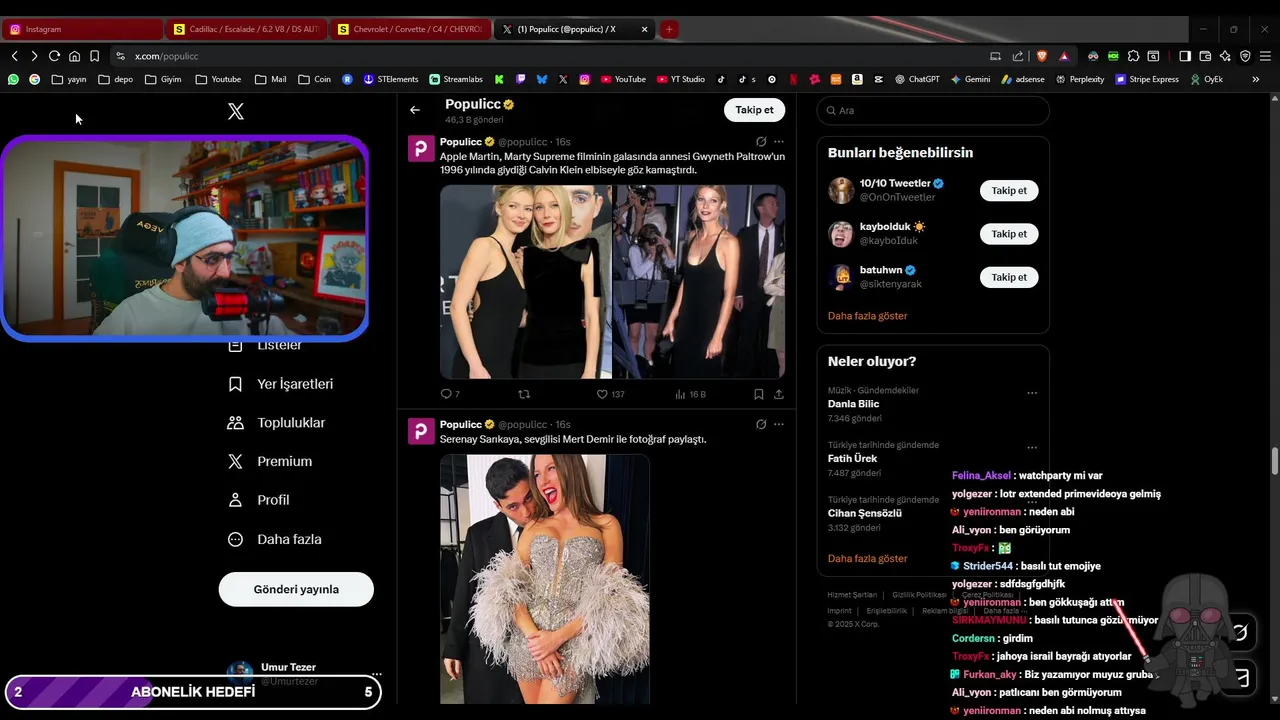The height and width of the screenshot is (720, 1280).
Task: Click the page vertical scrollbar thumb
Action: pyautogui.click(x=1274, y=462)
